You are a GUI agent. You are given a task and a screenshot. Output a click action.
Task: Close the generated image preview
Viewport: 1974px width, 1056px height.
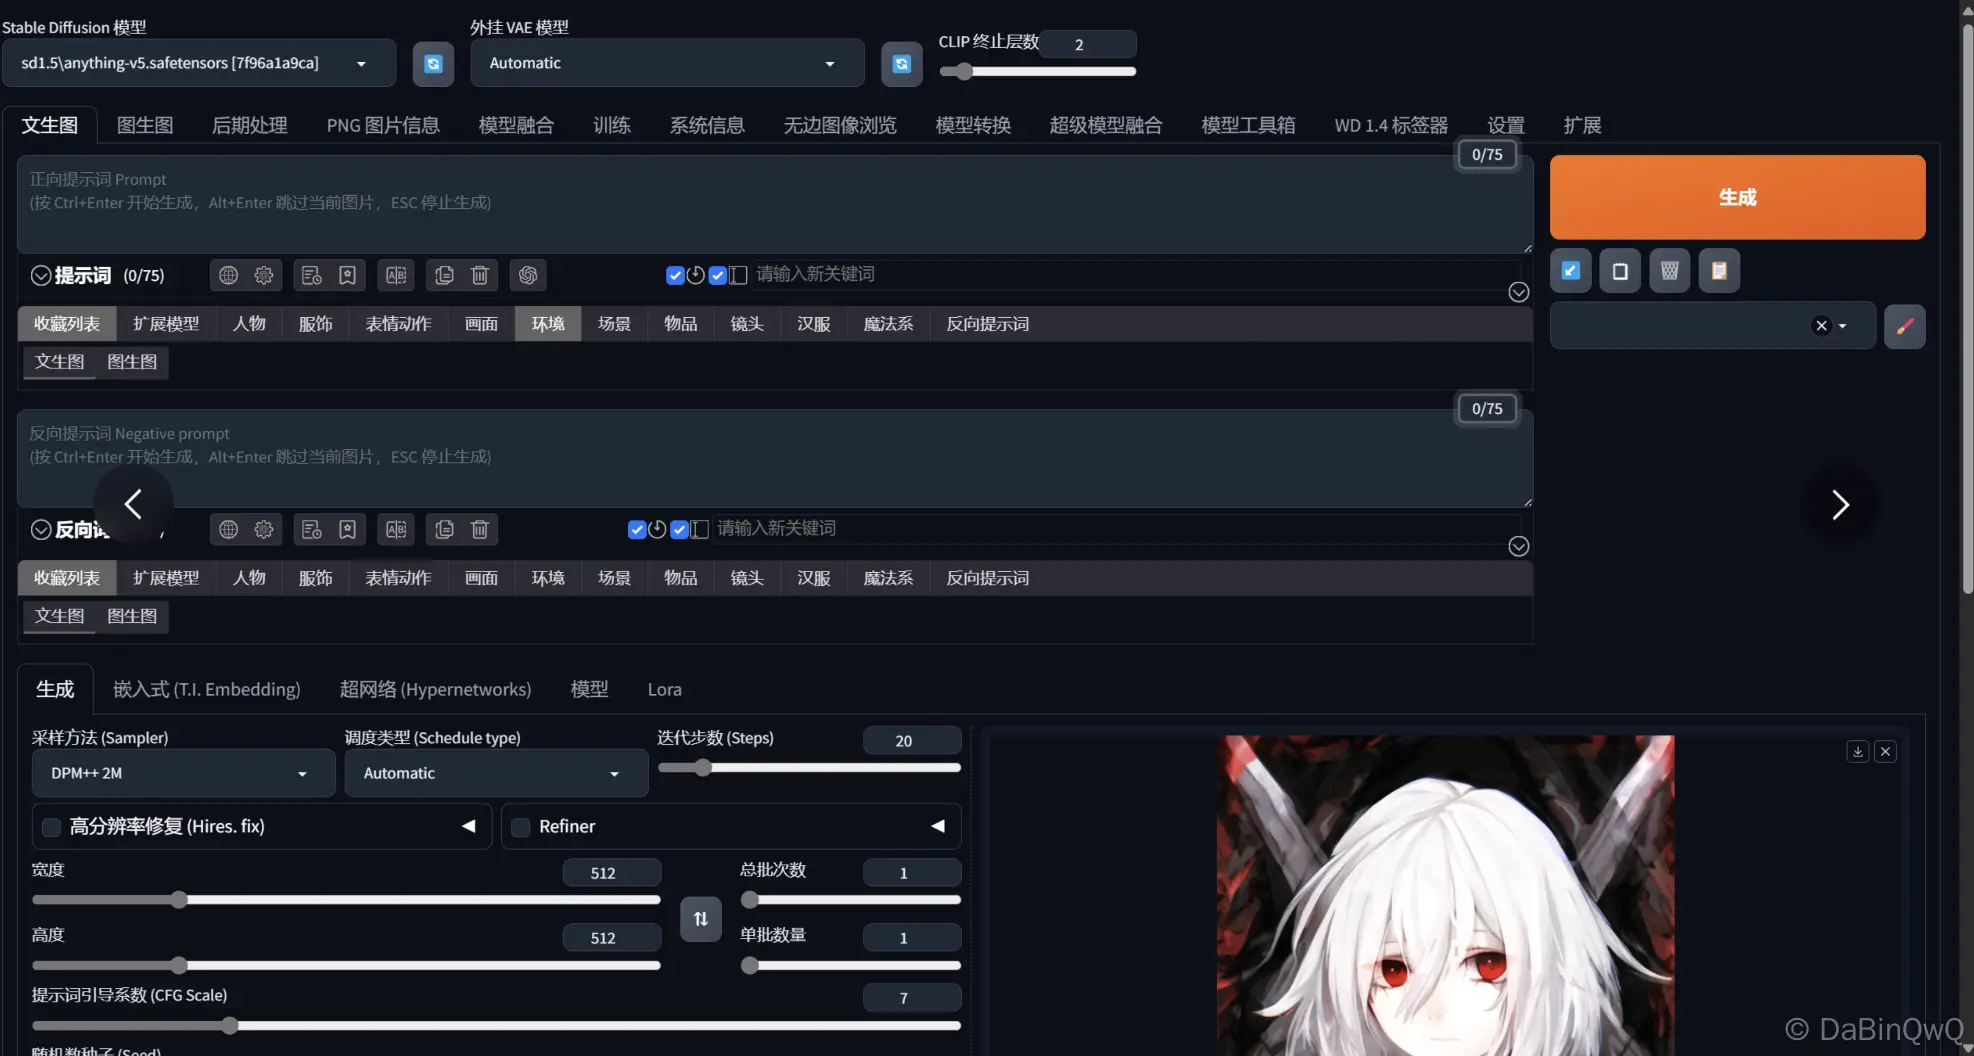(1886, 752)
